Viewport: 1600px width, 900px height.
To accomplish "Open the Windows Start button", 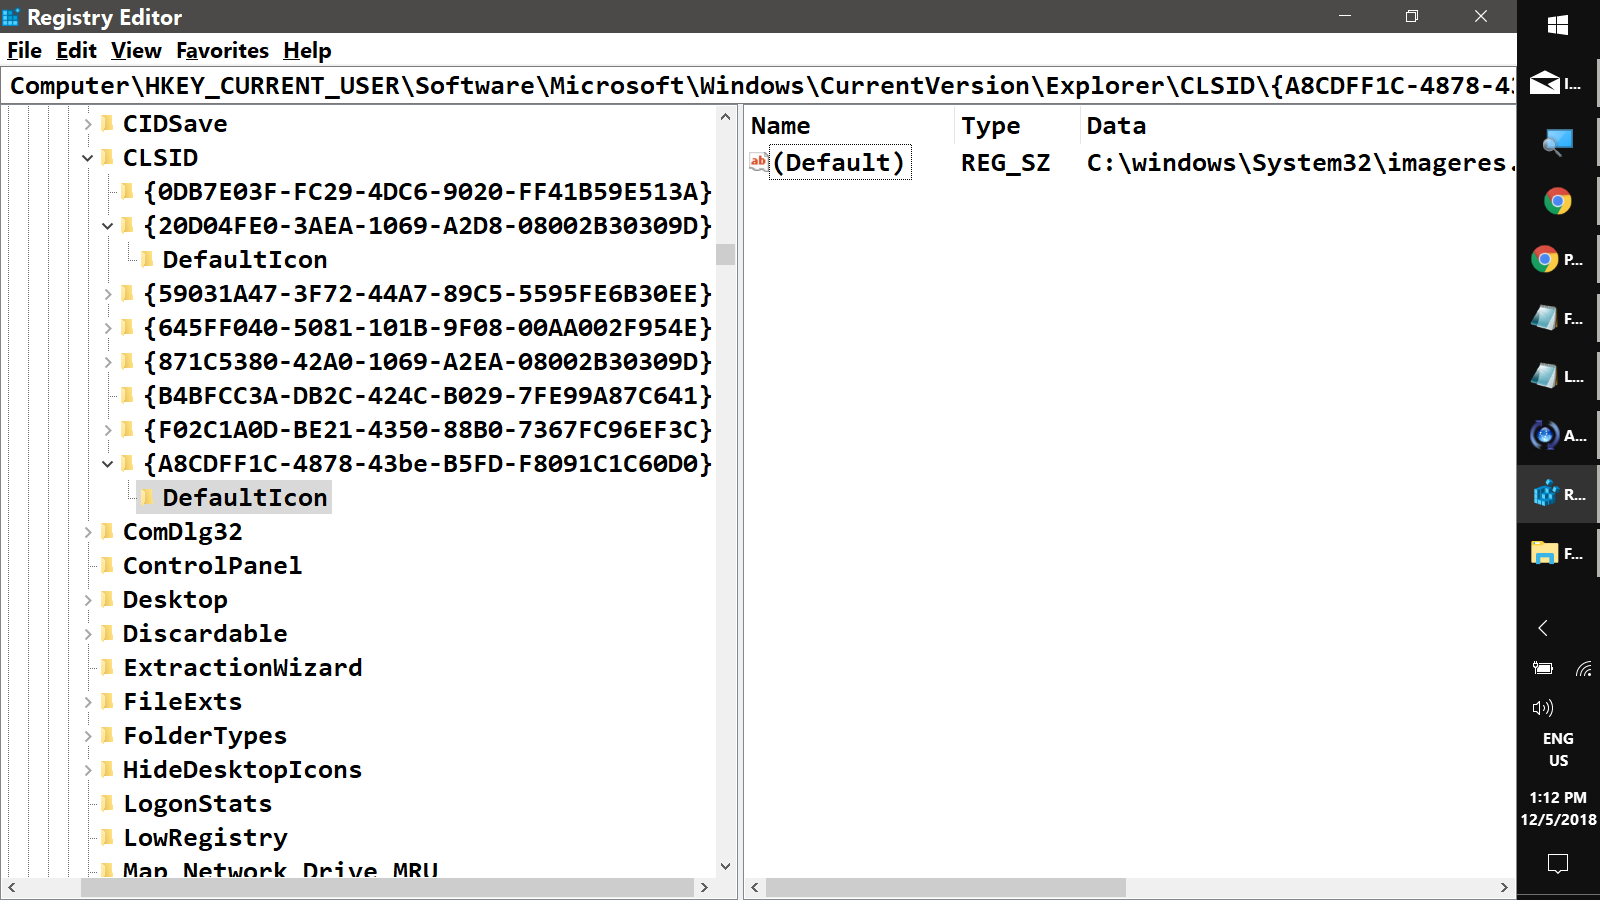I will (1558, 26).
